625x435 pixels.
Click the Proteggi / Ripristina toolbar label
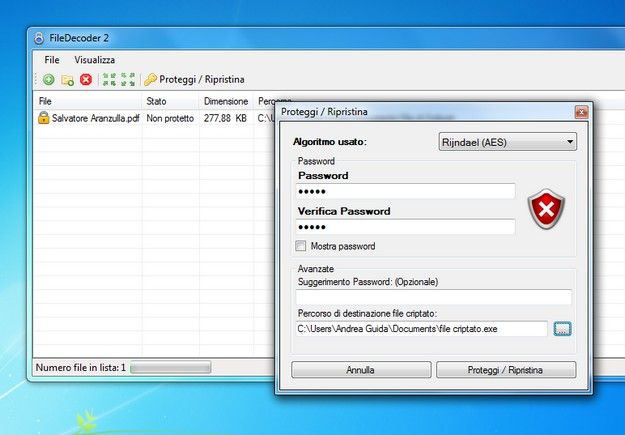point(202,79)
